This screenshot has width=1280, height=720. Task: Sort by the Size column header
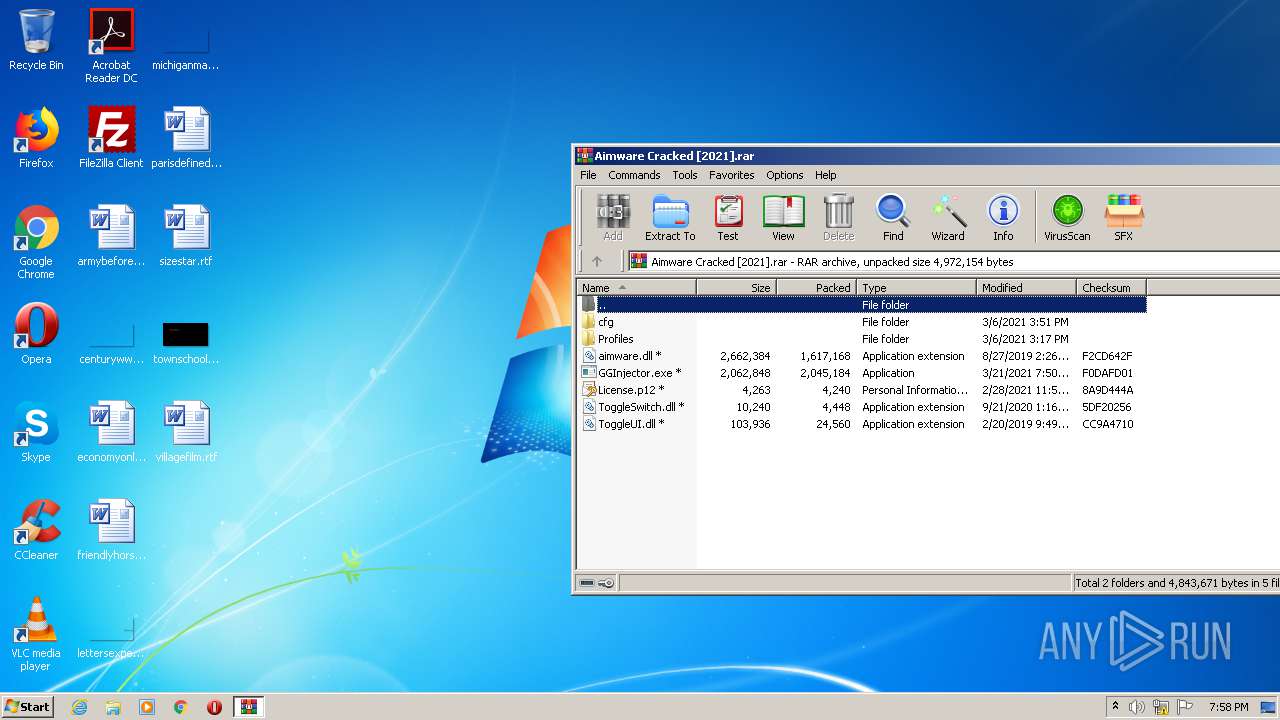tap(737, 288)
